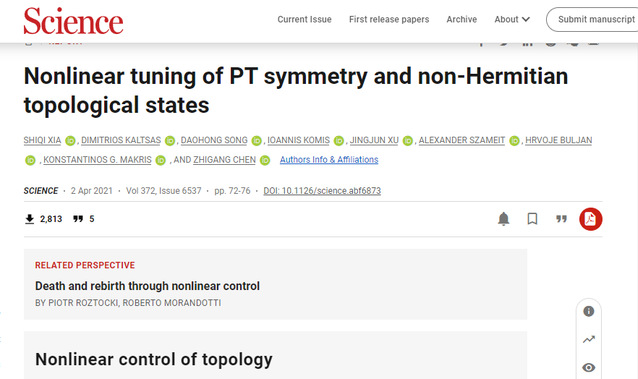Open the info icon in the side panel

tap(589, 311)
